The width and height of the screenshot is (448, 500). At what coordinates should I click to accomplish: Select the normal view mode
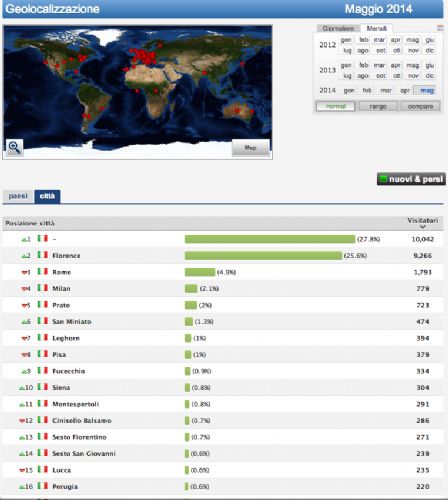pos(336,106)
